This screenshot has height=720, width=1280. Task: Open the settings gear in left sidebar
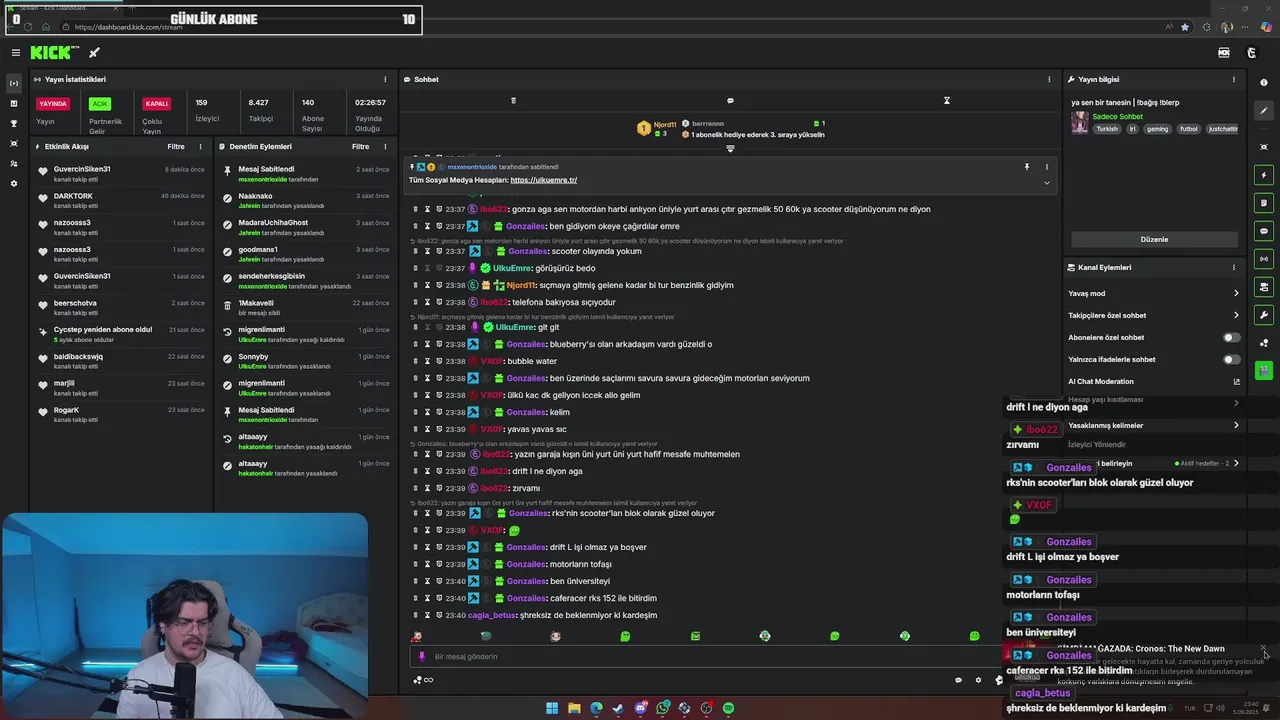tap(14, 183)
